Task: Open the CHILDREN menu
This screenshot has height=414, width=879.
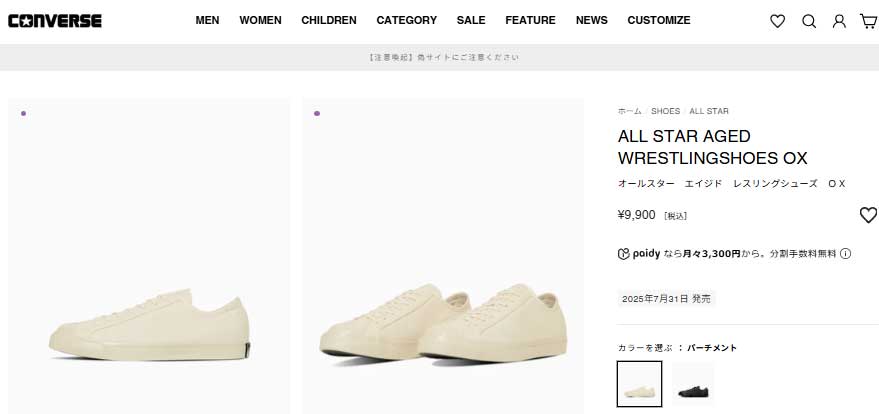Action: pos(329,20)
